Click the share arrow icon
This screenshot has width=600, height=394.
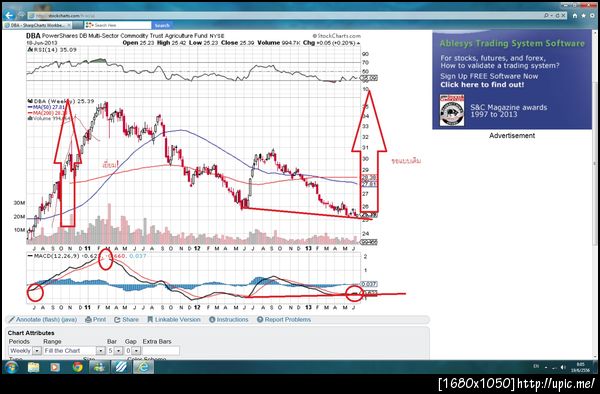tap(117, 319)
